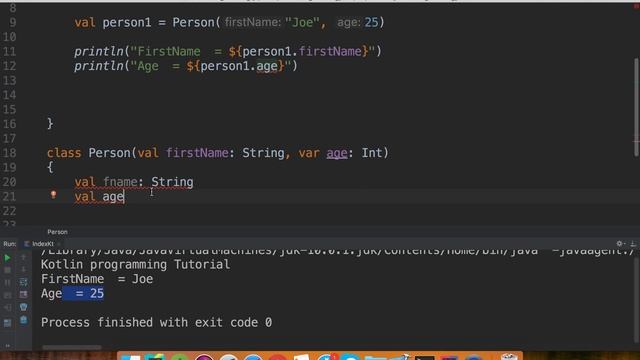Click "Process finished with exit code 0" in the console
Image resolution: width=640 pixels, height=360 pixels.
(156, 322)
